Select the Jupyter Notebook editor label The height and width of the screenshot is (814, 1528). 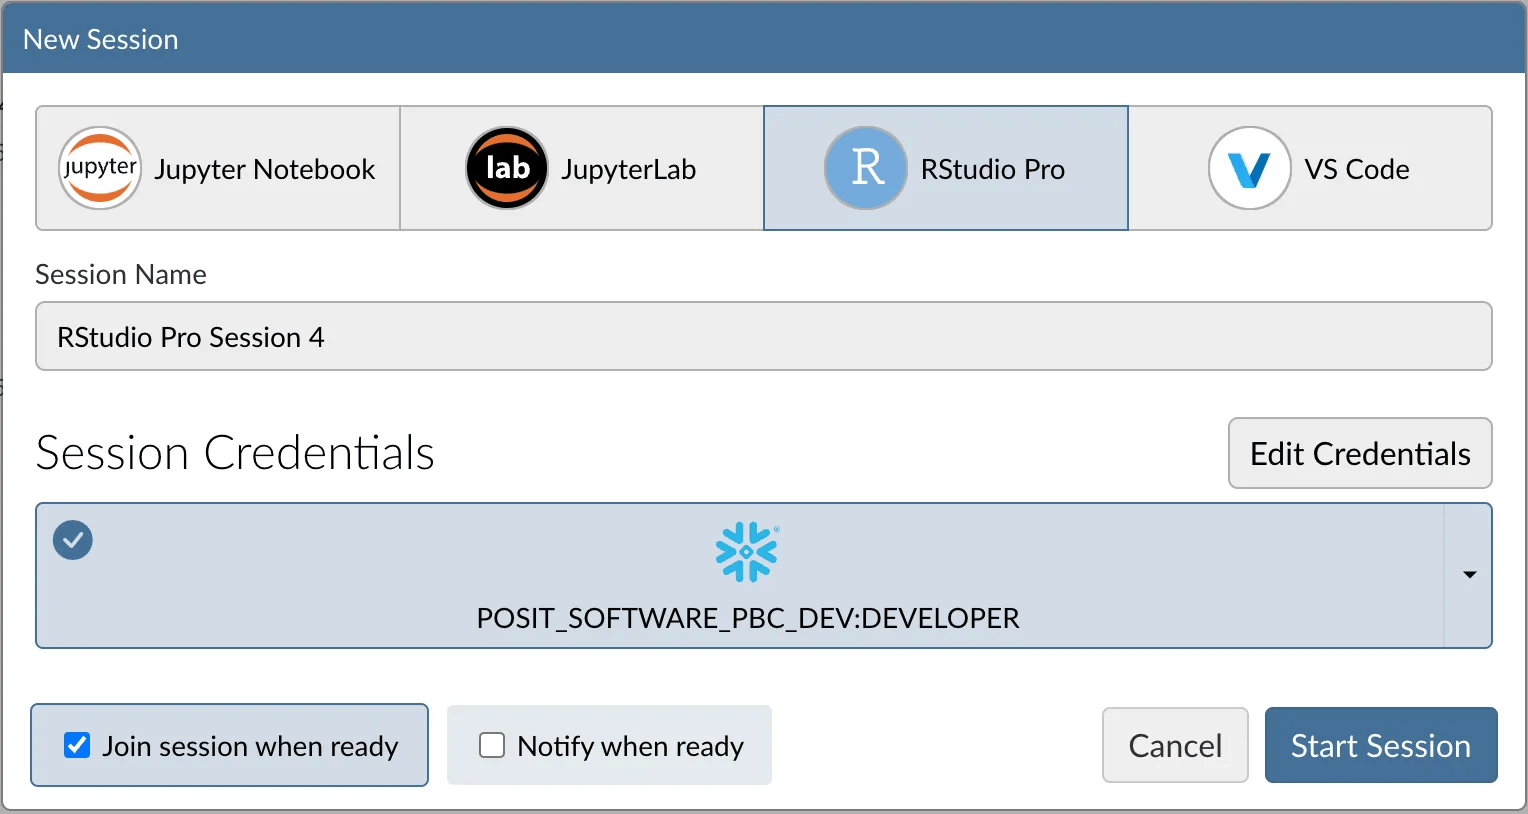[x=264, y=170]
